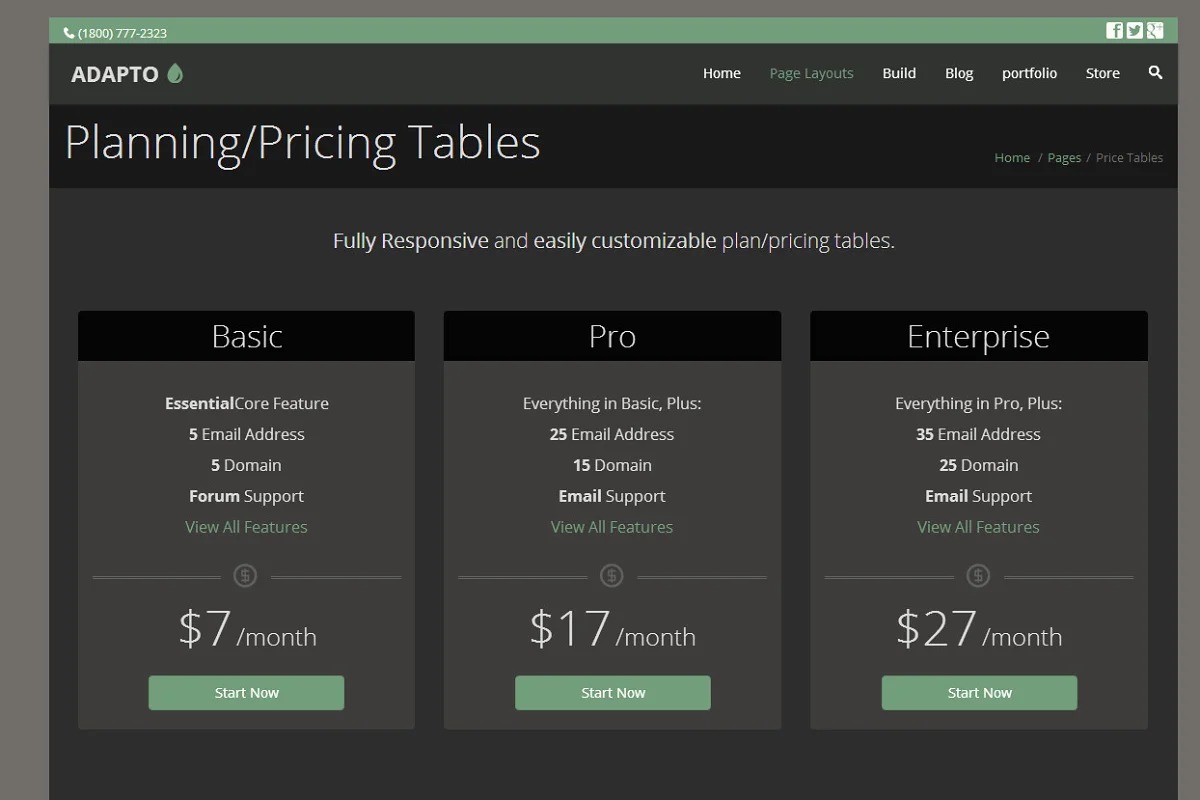This screenshot has width=1200, height=800.
Task: Open the Facebook social icon
Action: (x=1114, y=31)
